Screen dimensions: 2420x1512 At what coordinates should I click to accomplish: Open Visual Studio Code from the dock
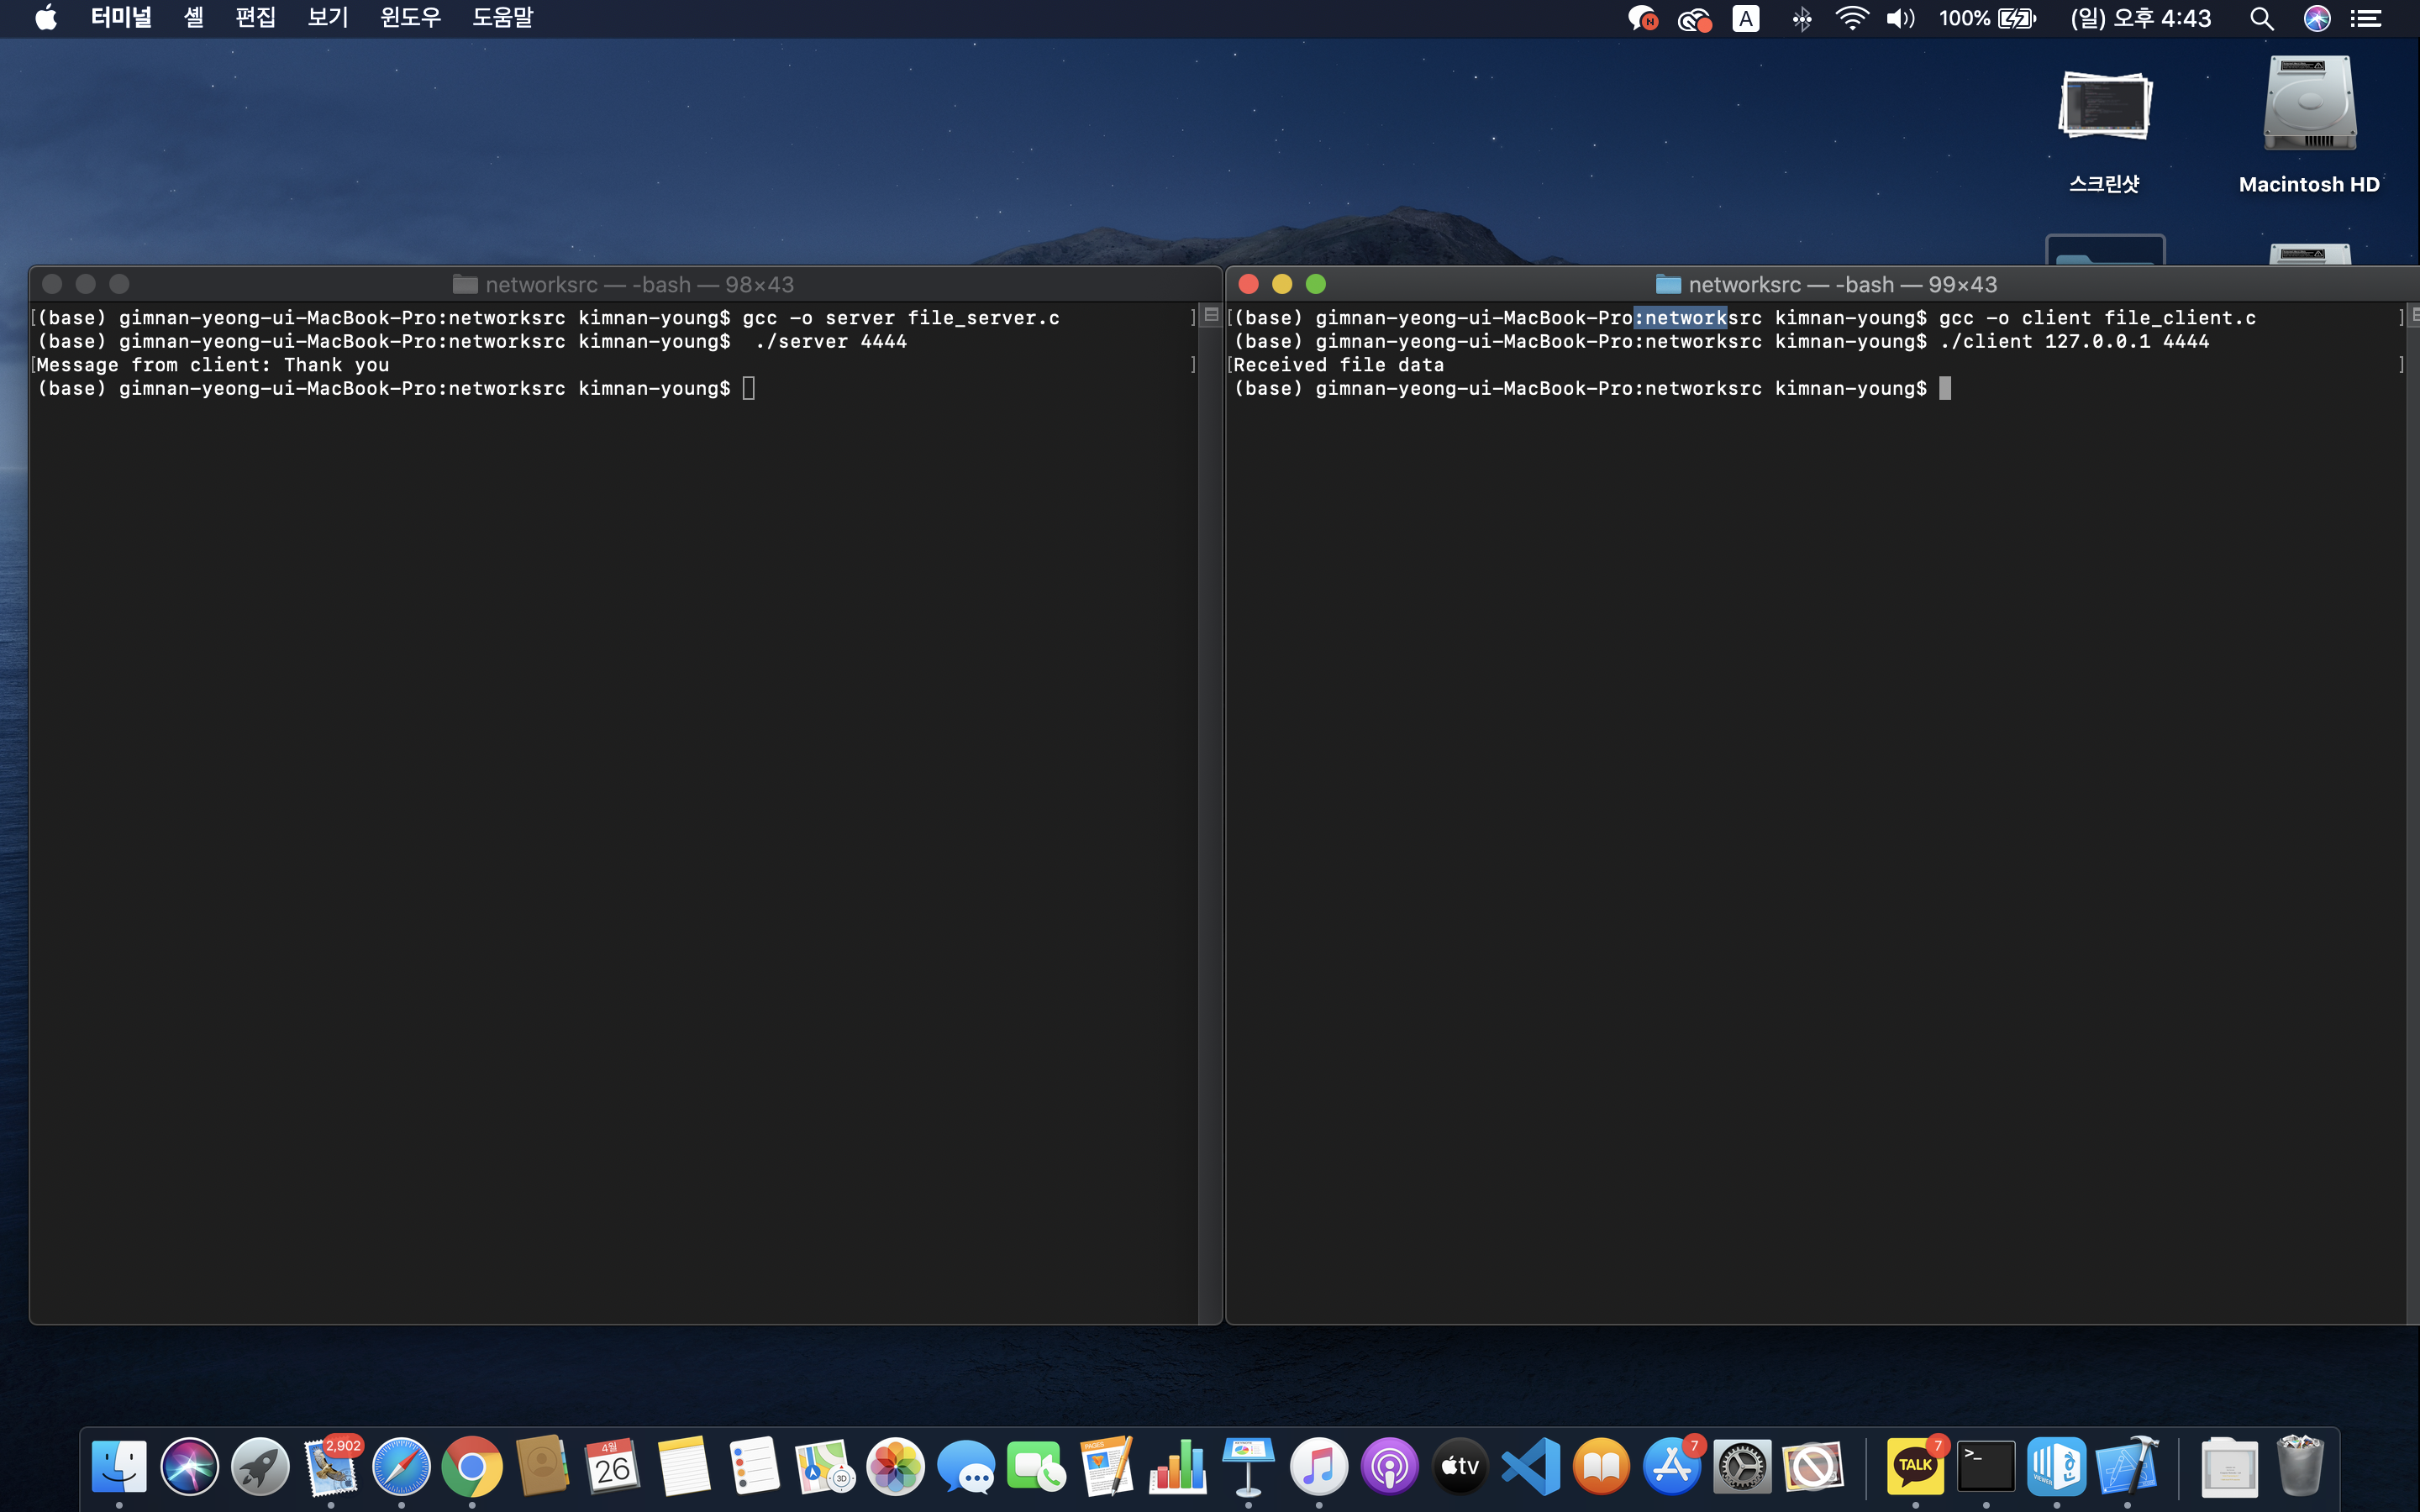pos(1531,1466)
